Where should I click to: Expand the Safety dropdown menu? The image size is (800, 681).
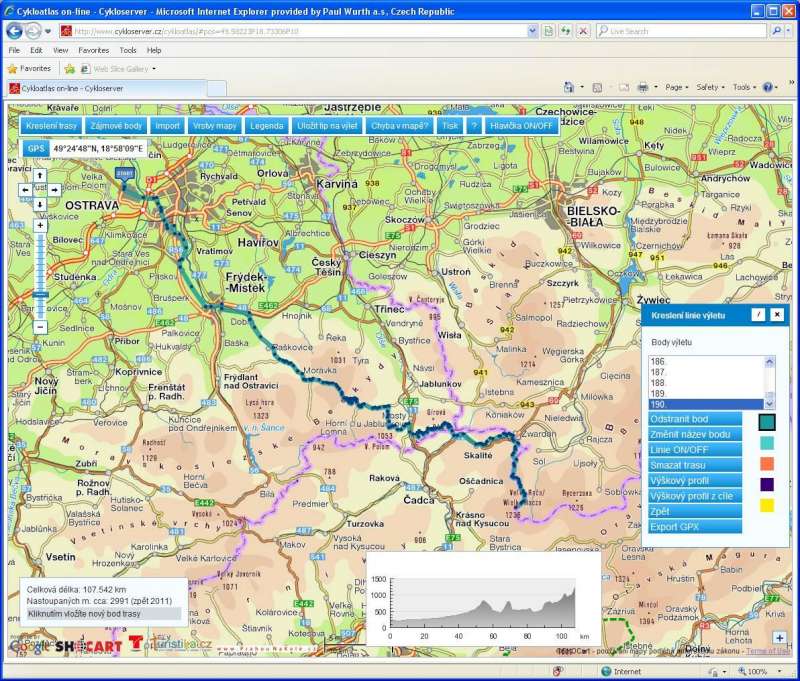pyautogui.click(x=710, y=87)
